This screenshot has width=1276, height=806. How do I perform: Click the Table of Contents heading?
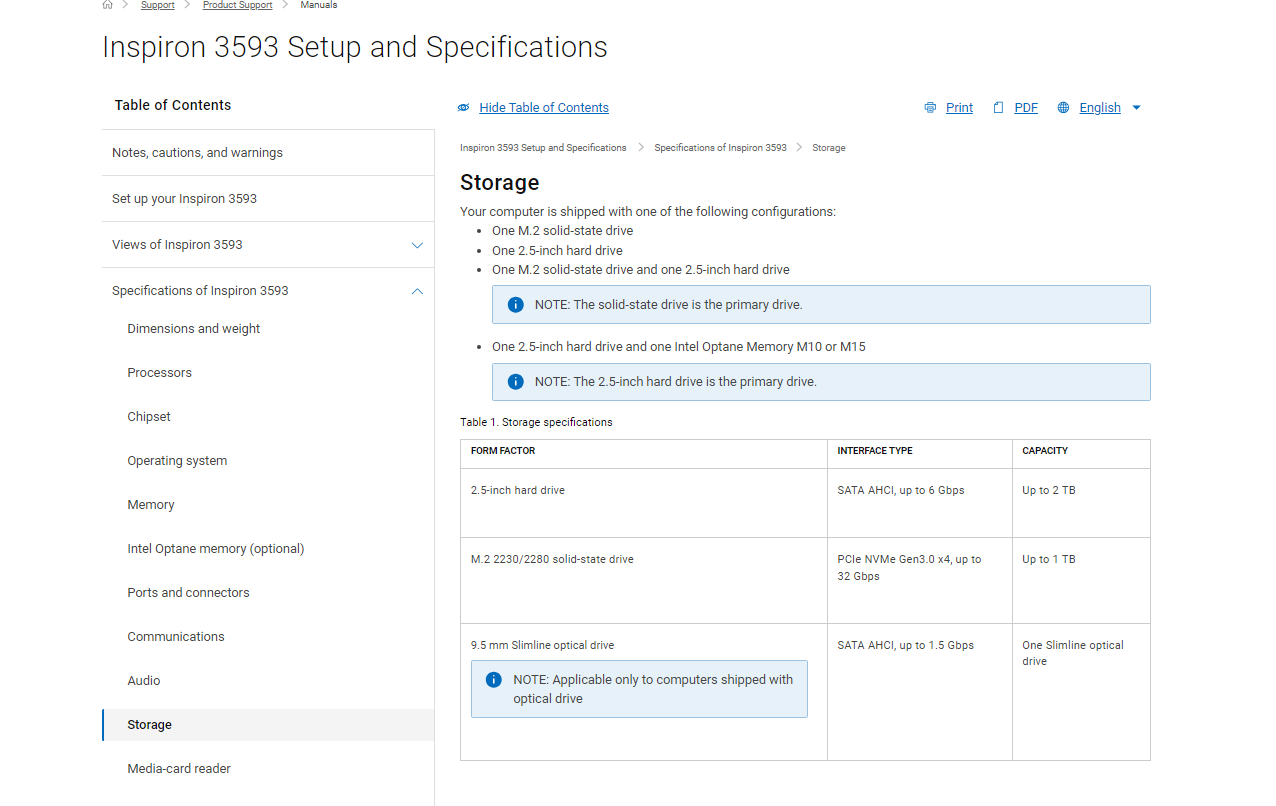[173, 105]
